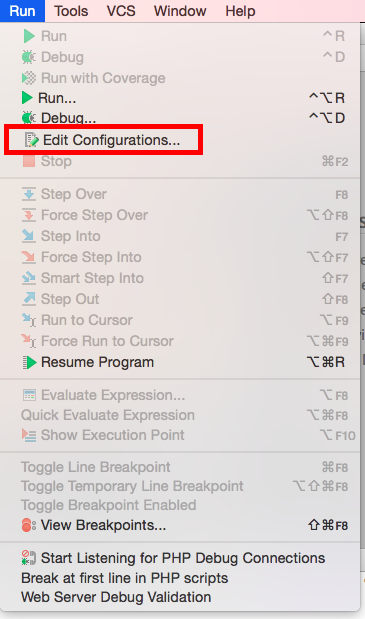
Task: Open the Tools menu
Action: [x=71, y=11]
